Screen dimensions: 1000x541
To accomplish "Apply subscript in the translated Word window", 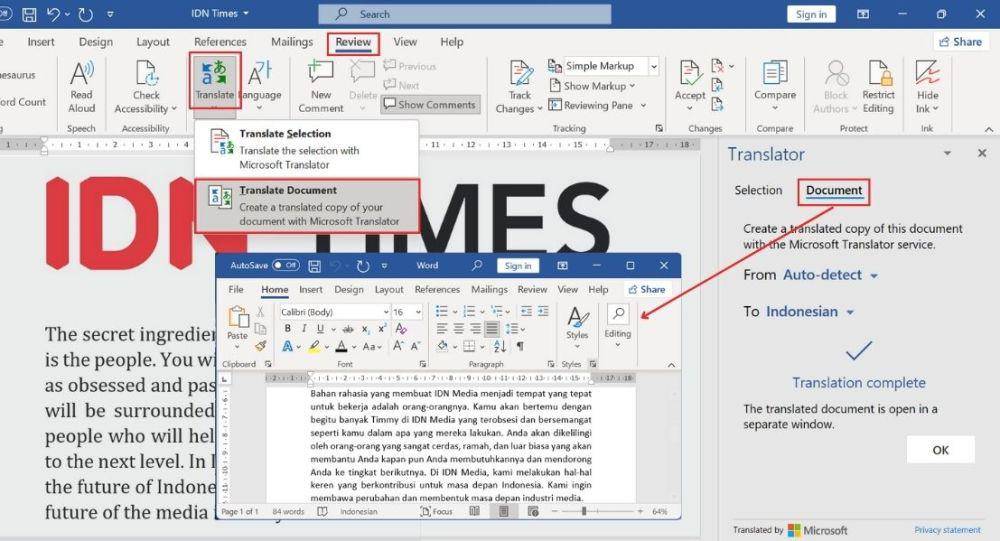I will pyautogui.click(x=365, y=329).
